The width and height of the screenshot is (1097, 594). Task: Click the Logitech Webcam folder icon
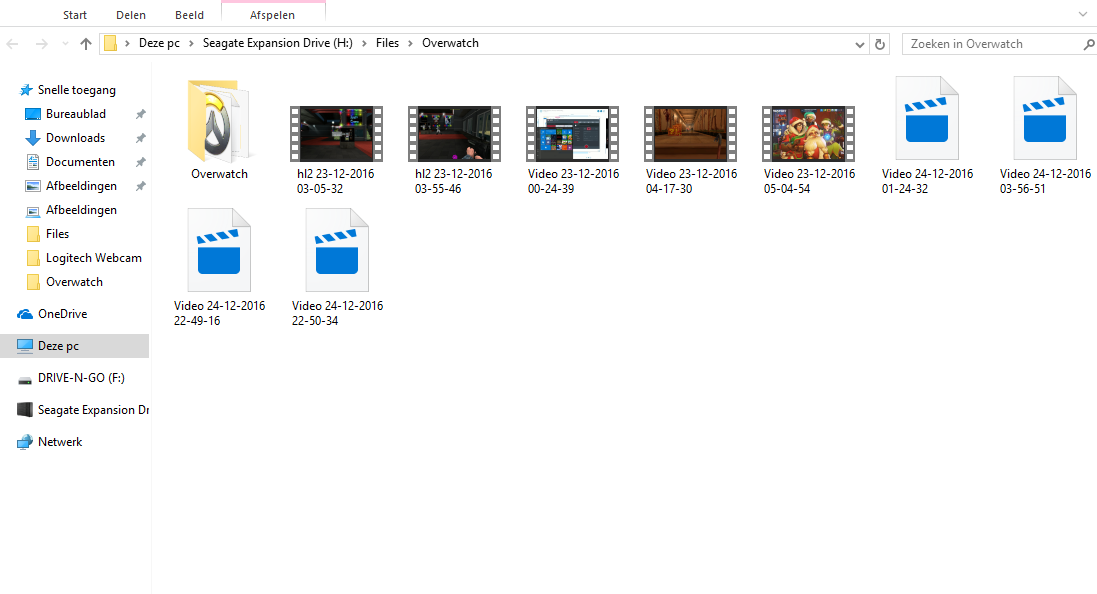33,258
